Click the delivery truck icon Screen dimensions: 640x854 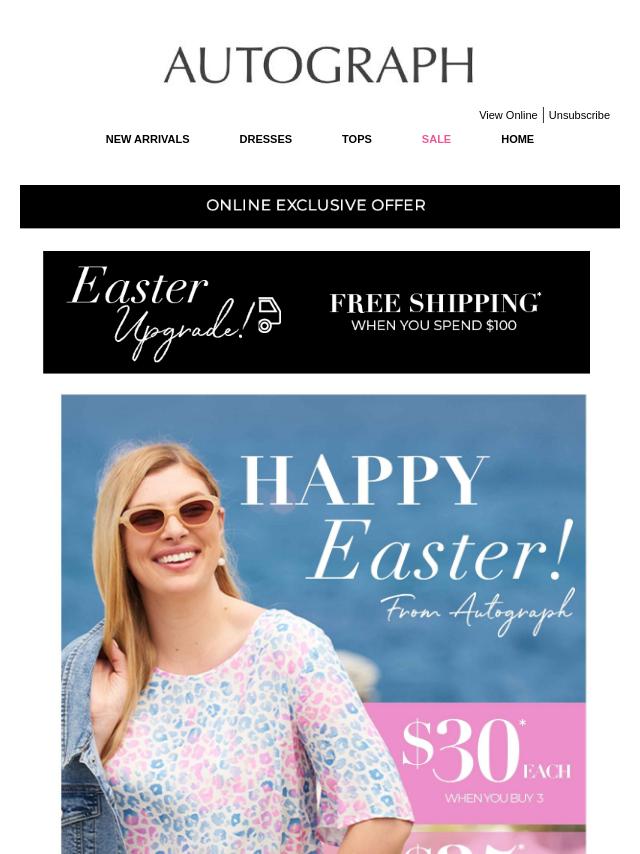click(x=269, y=315)
